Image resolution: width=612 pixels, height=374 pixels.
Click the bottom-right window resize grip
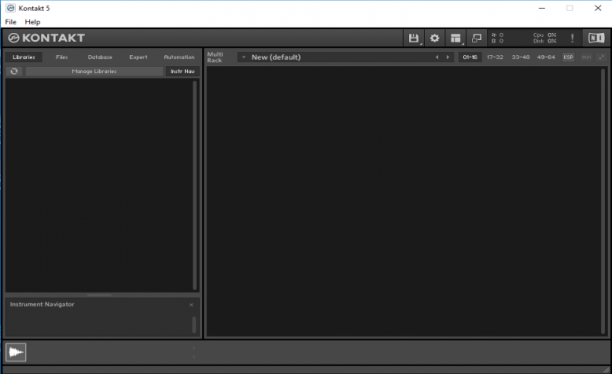[x=606, y=369]
